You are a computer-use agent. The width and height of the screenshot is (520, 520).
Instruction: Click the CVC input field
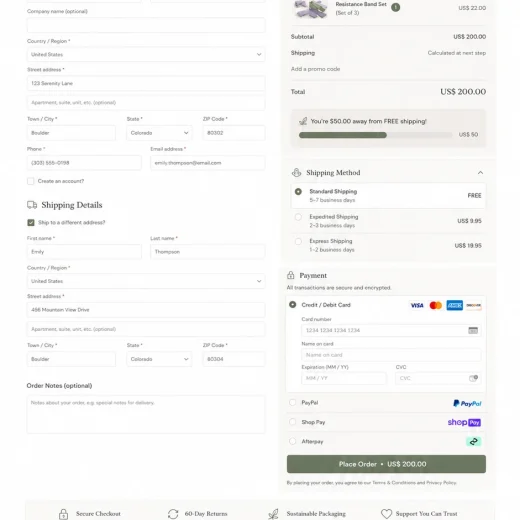click(438, 378)
